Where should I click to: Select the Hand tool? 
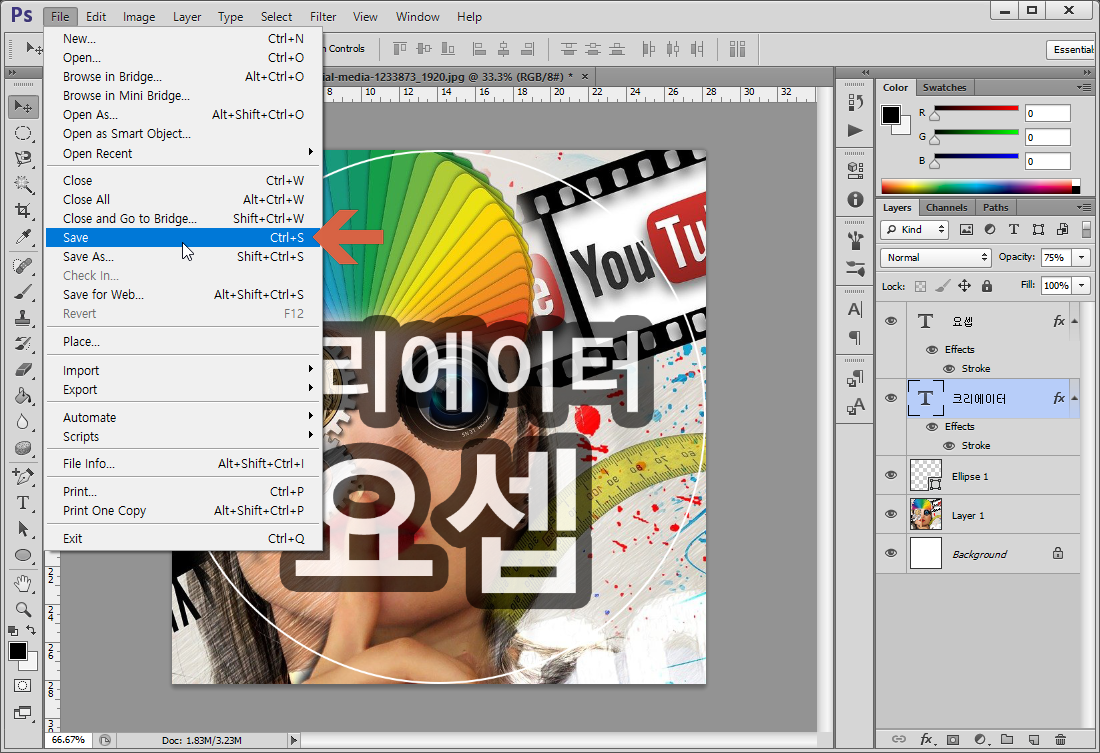[x=23, y=583]
